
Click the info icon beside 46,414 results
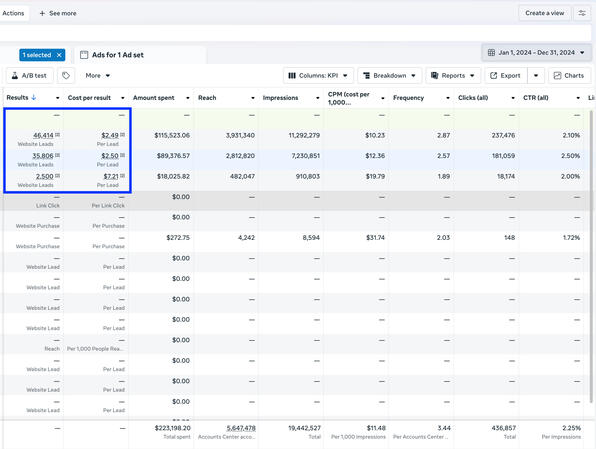(x=57, y=135)
